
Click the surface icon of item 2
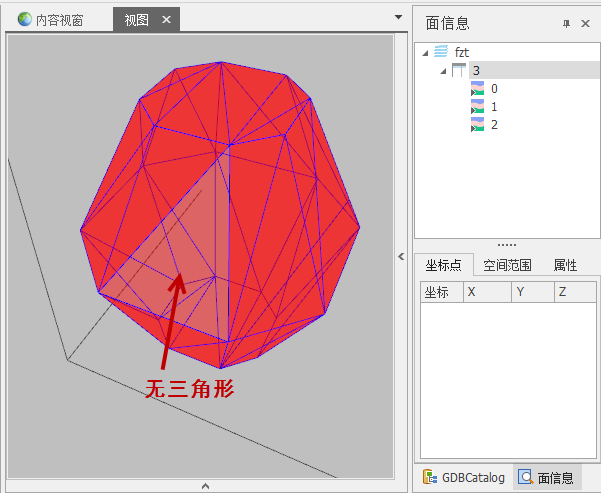click(477, 125)
